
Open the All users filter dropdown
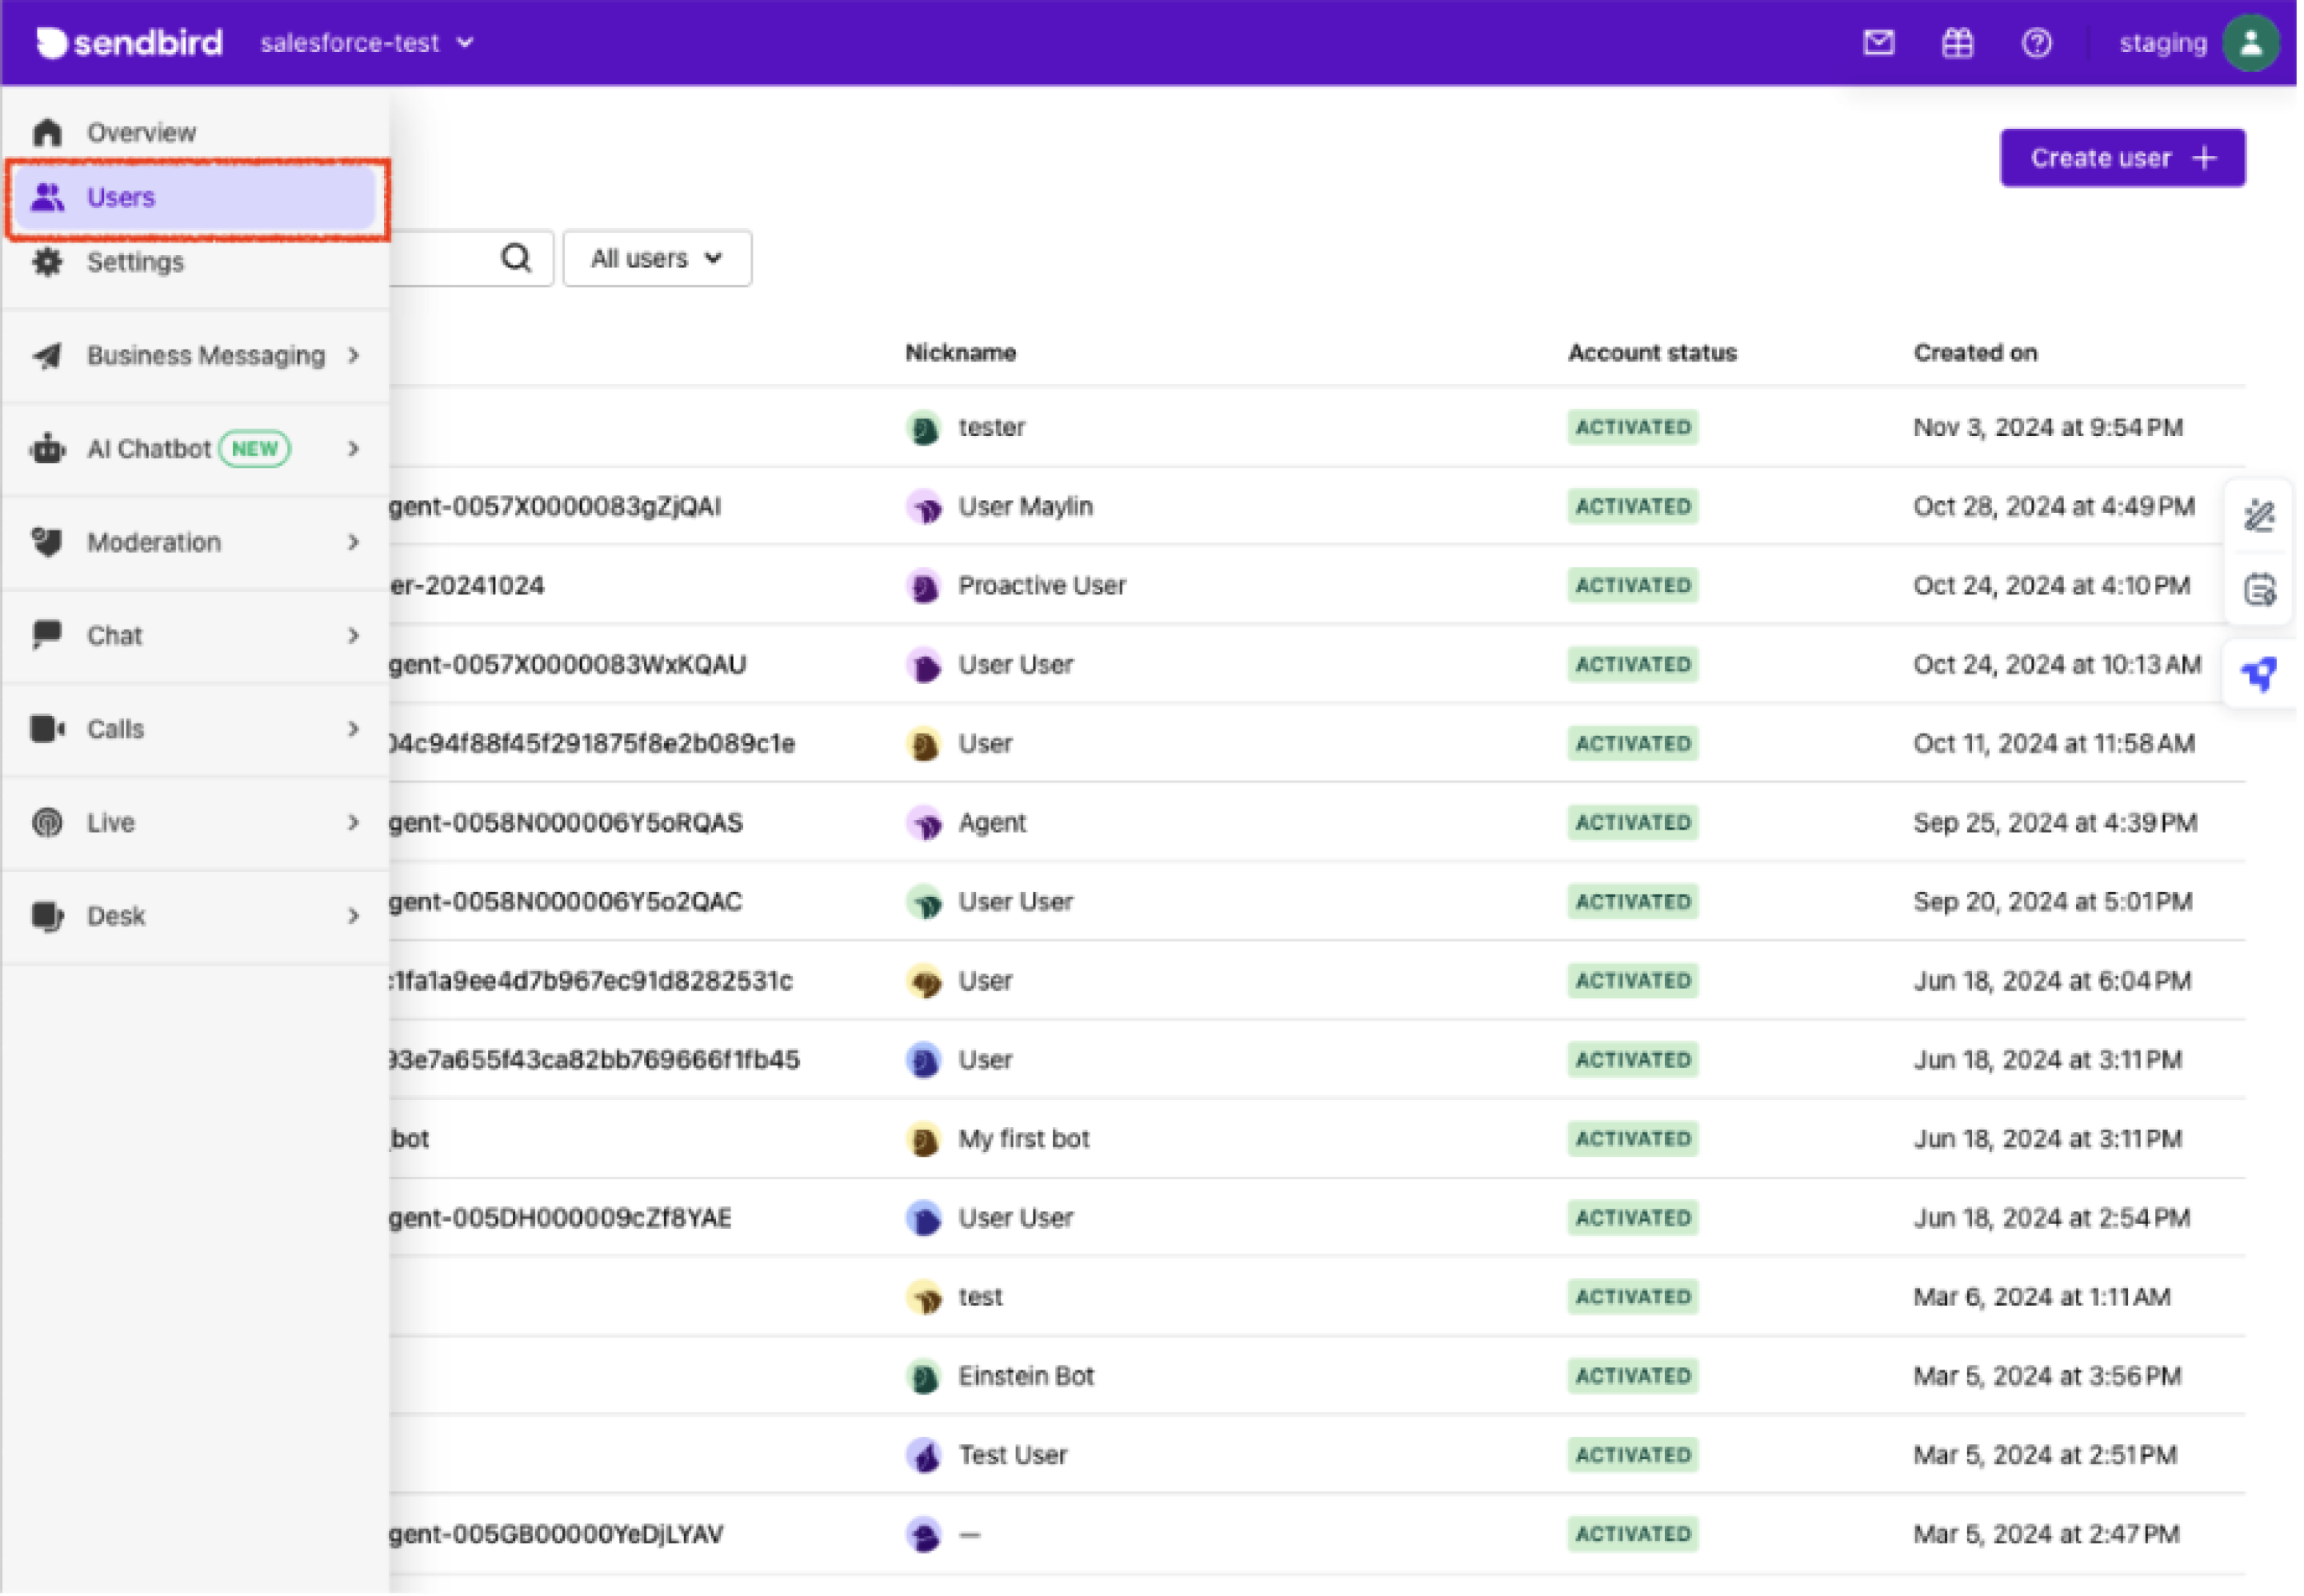(658, 259)
